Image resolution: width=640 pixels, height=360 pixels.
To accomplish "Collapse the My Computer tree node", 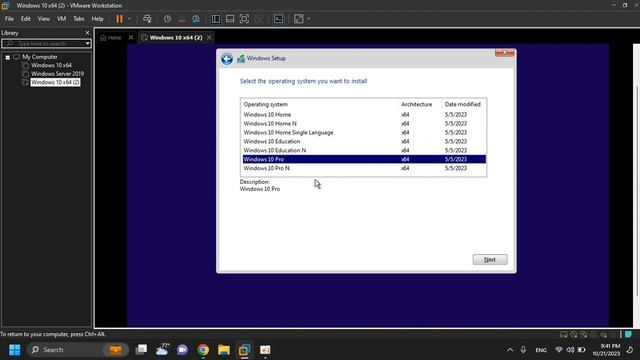I will click(x=7, y=57).
